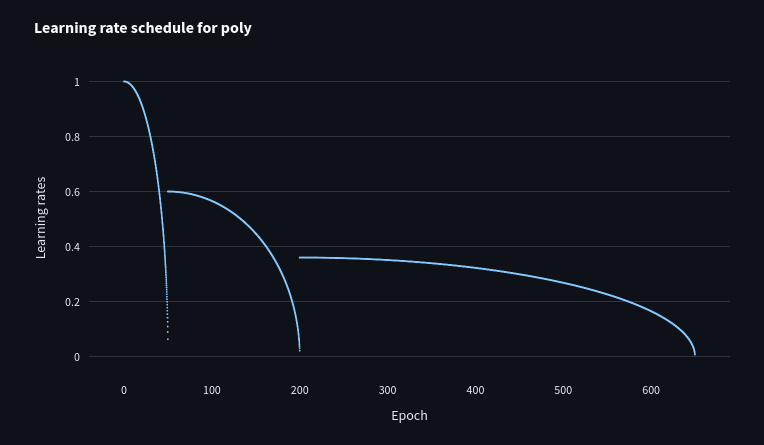764x445 pixels.
Task: Click y-axis tick label 0.4
Action: (x=72, y=247)
